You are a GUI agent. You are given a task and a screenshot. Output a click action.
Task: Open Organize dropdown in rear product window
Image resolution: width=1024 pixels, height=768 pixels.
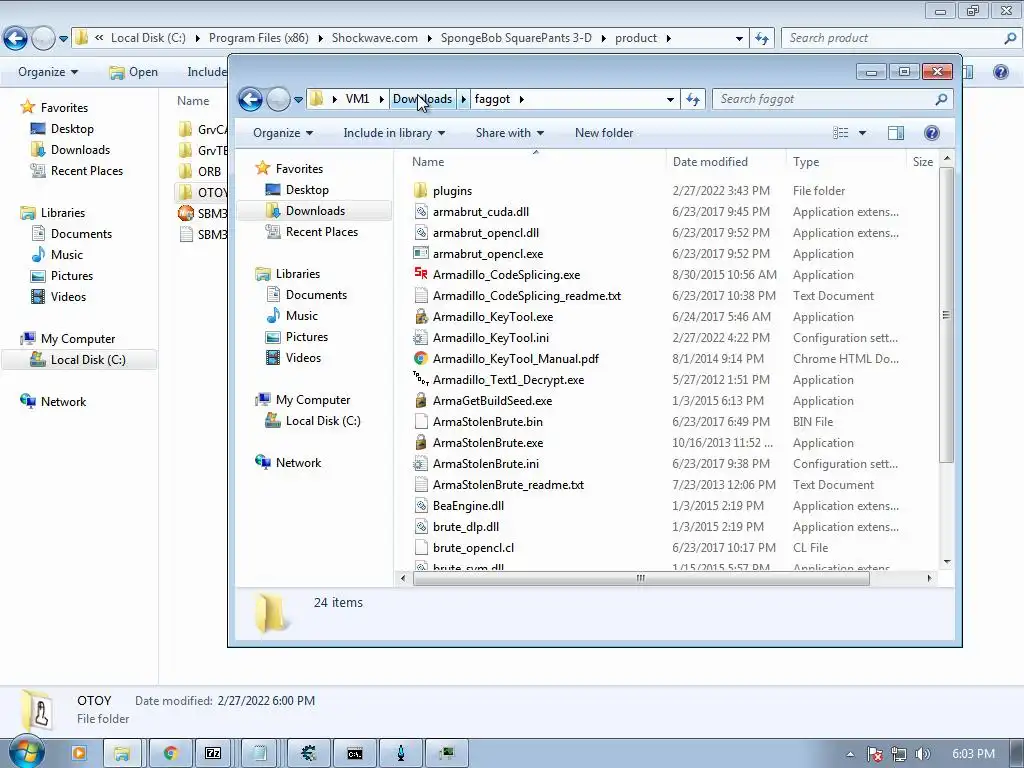point(48,72)
